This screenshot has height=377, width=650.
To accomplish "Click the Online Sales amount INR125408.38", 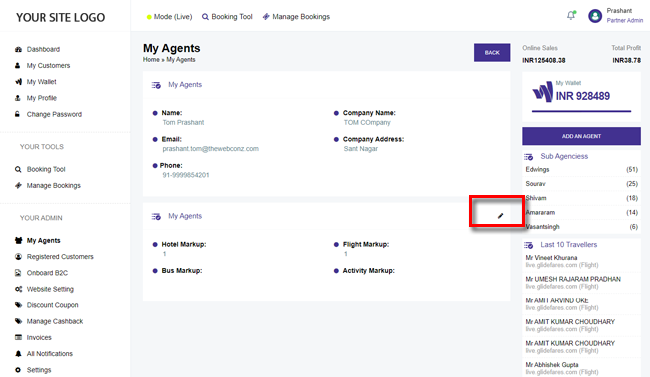I will coord(543,61).
